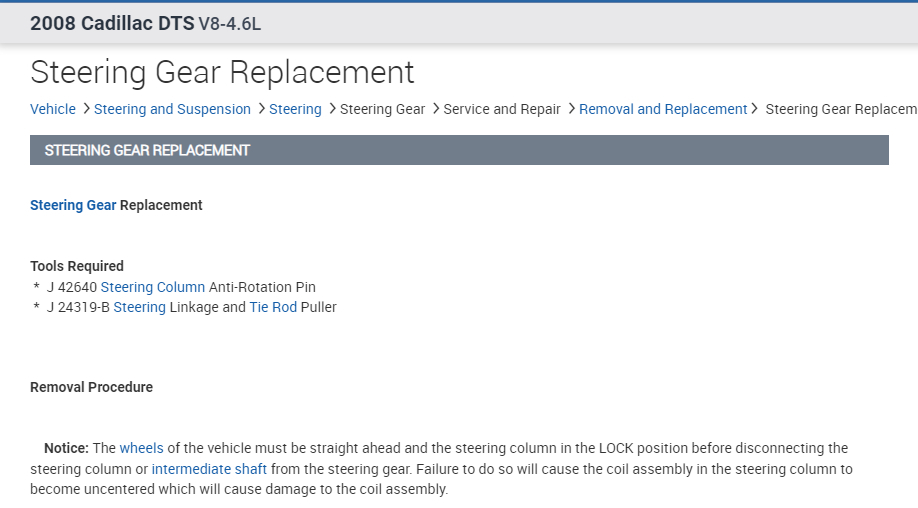The height and width of the screenshot is (508, 918).
Task: Click the chevron just before Service and Repair
Action: 435,109
